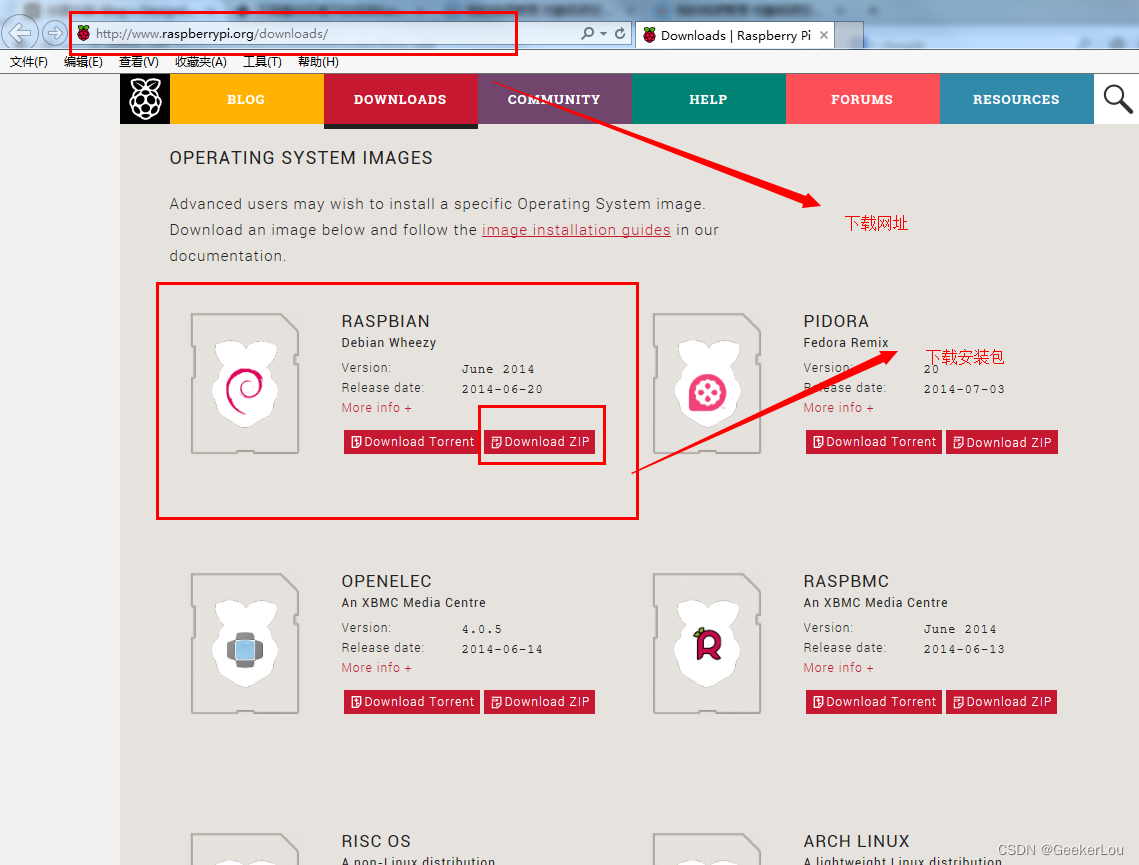Image resolution: width=1139 pixels, height=865 pixels.
Task: Click the RASPBIAN heading text
Action: point(386,321)
